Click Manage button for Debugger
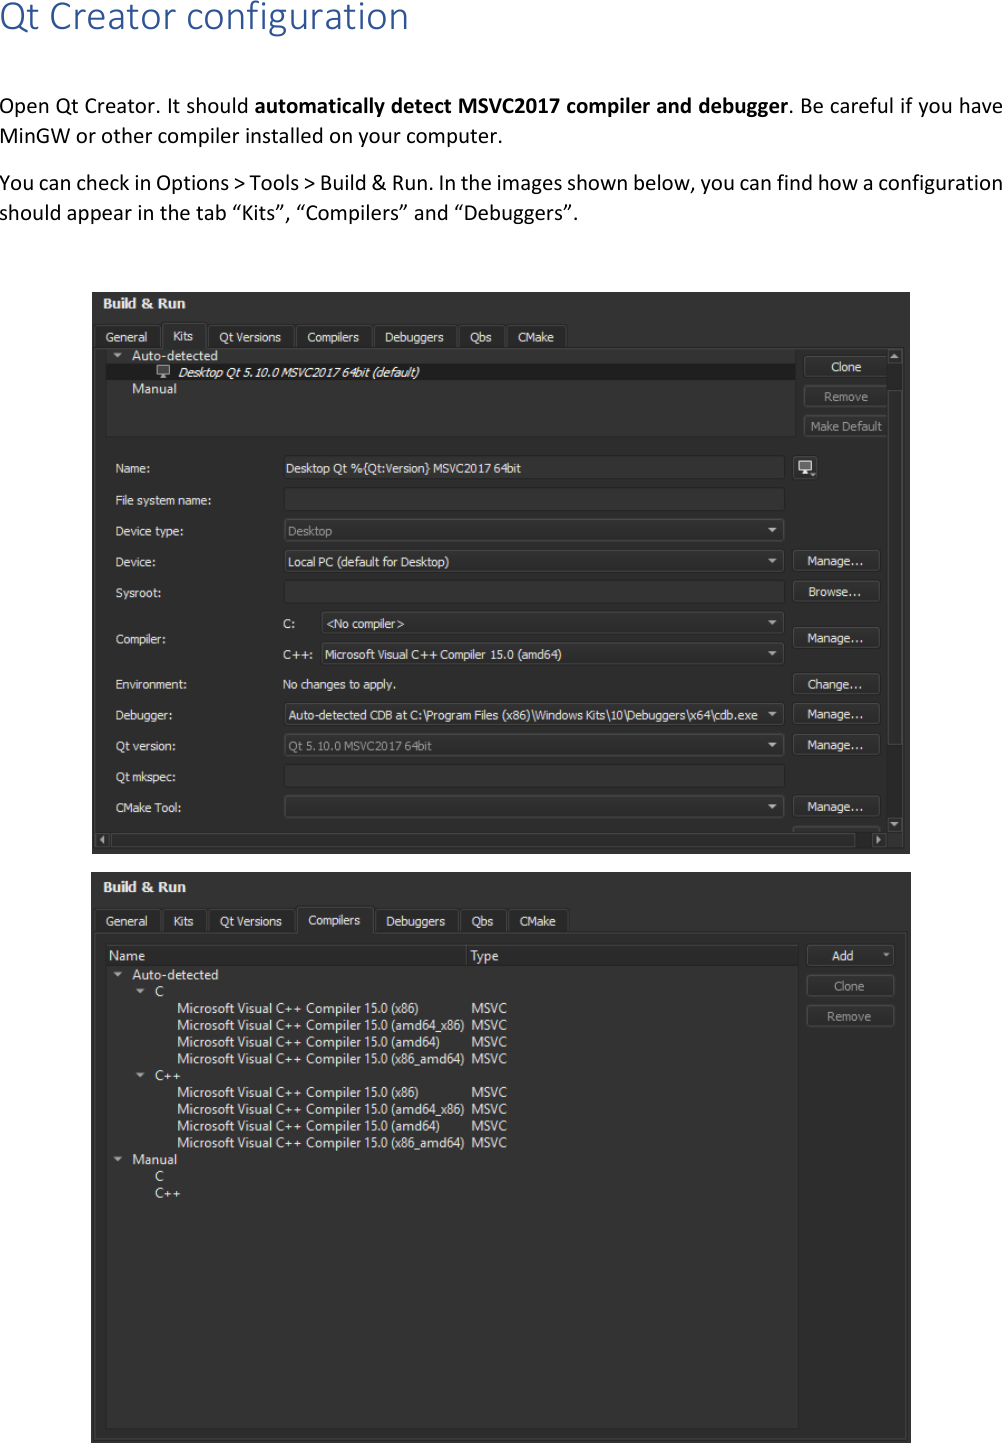 tap(835, 714)
